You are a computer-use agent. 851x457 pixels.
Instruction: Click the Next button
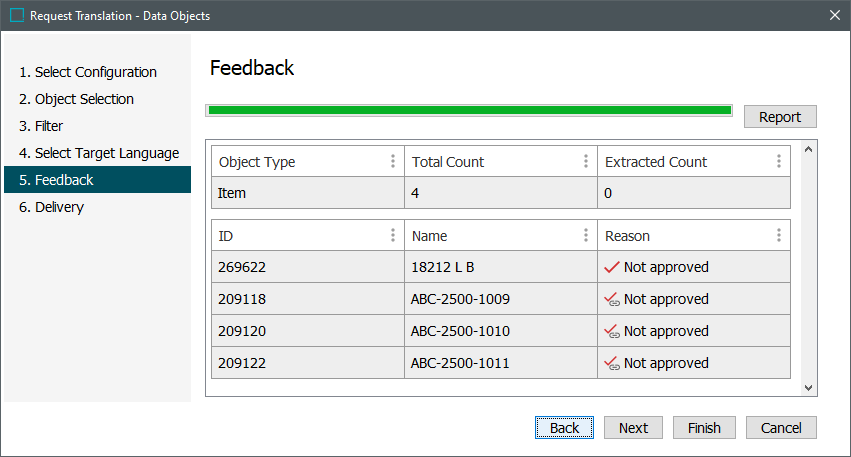tap(633, 428)
